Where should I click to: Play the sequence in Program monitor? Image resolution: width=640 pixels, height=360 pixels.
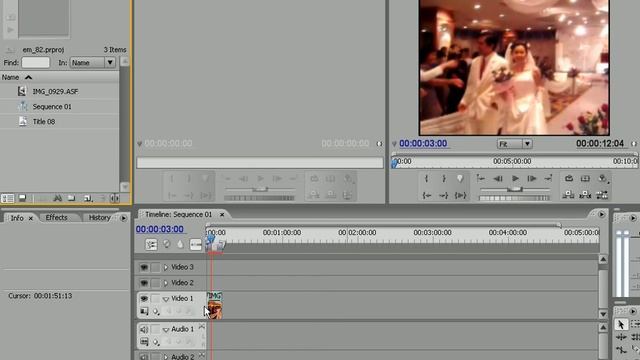coord(515,178)
